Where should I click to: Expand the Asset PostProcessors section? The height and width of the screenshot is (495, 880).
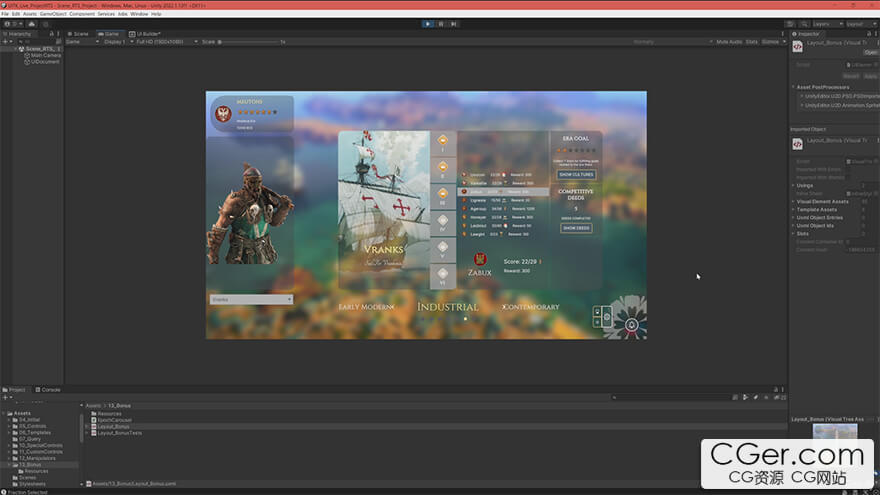(794, 87)
